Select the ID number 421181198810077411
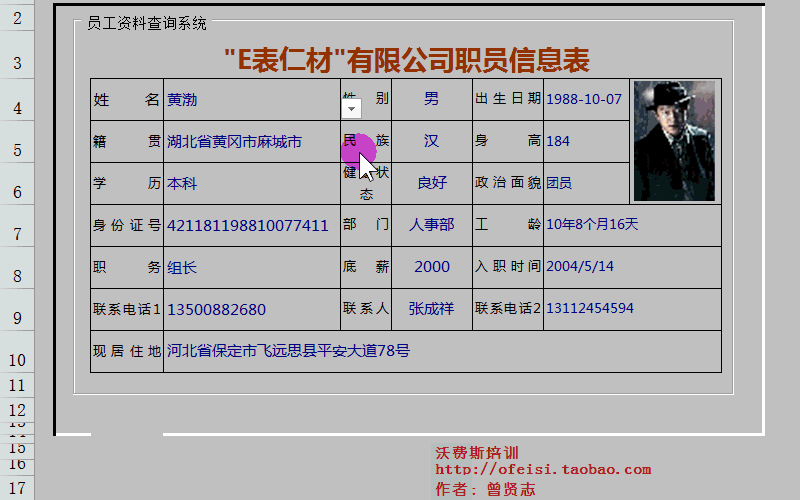The image size is (800, 500). (252, 226)
